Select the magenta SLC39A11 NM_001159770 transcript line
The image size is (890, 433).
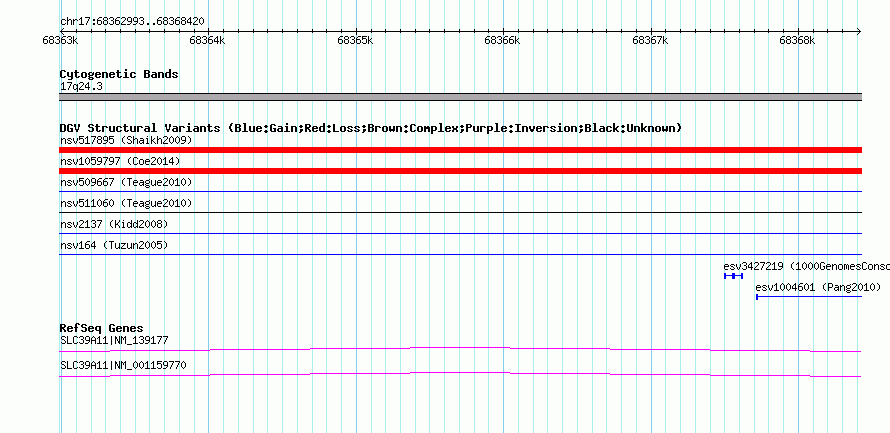[x=460, y=375]
